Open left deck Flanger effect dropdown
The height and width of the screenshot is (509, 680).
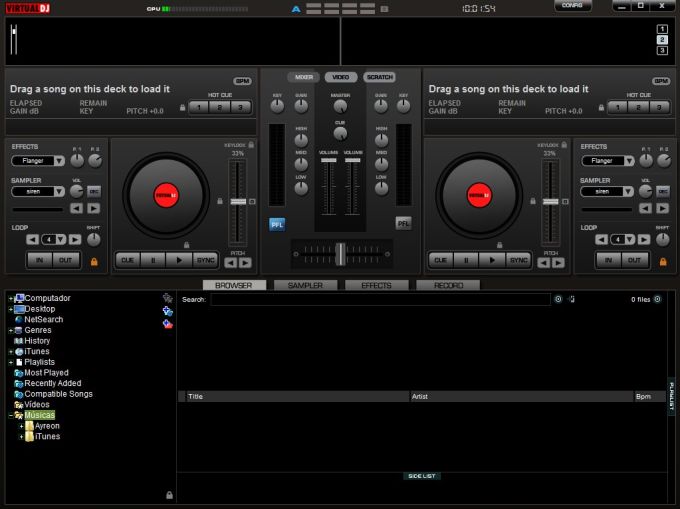coord(59,161)
